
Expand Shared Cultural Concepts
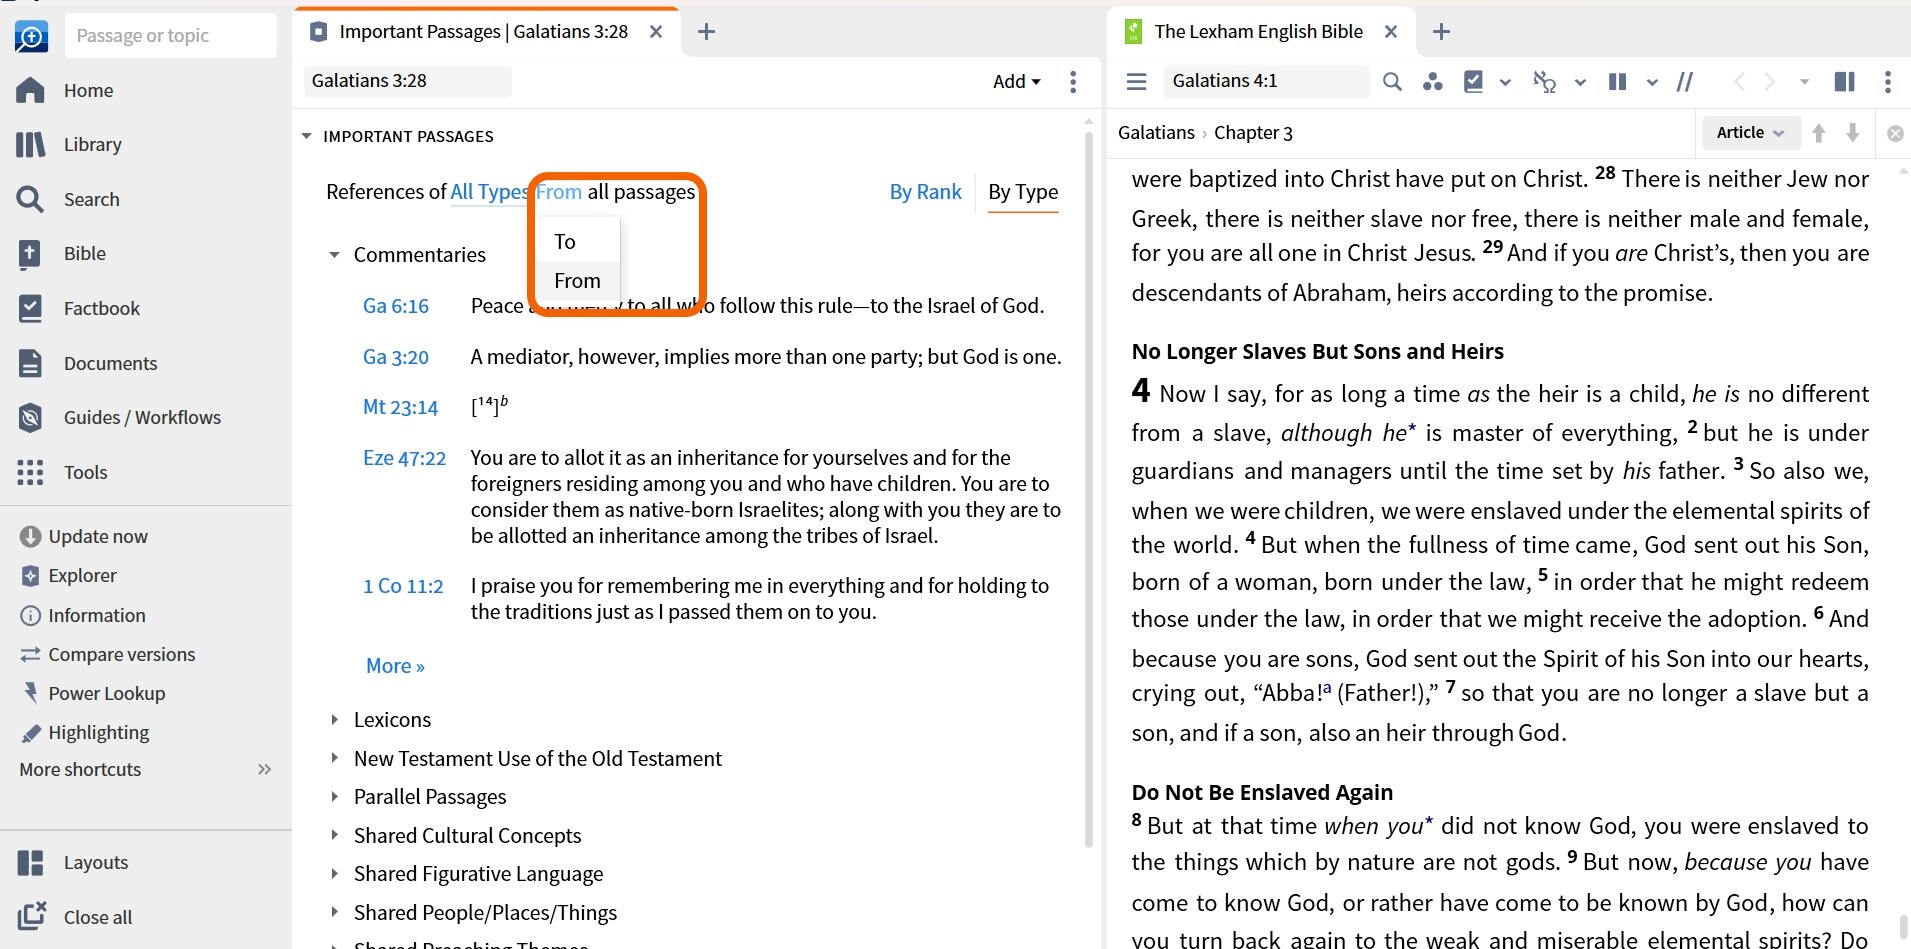click(335, 835)
